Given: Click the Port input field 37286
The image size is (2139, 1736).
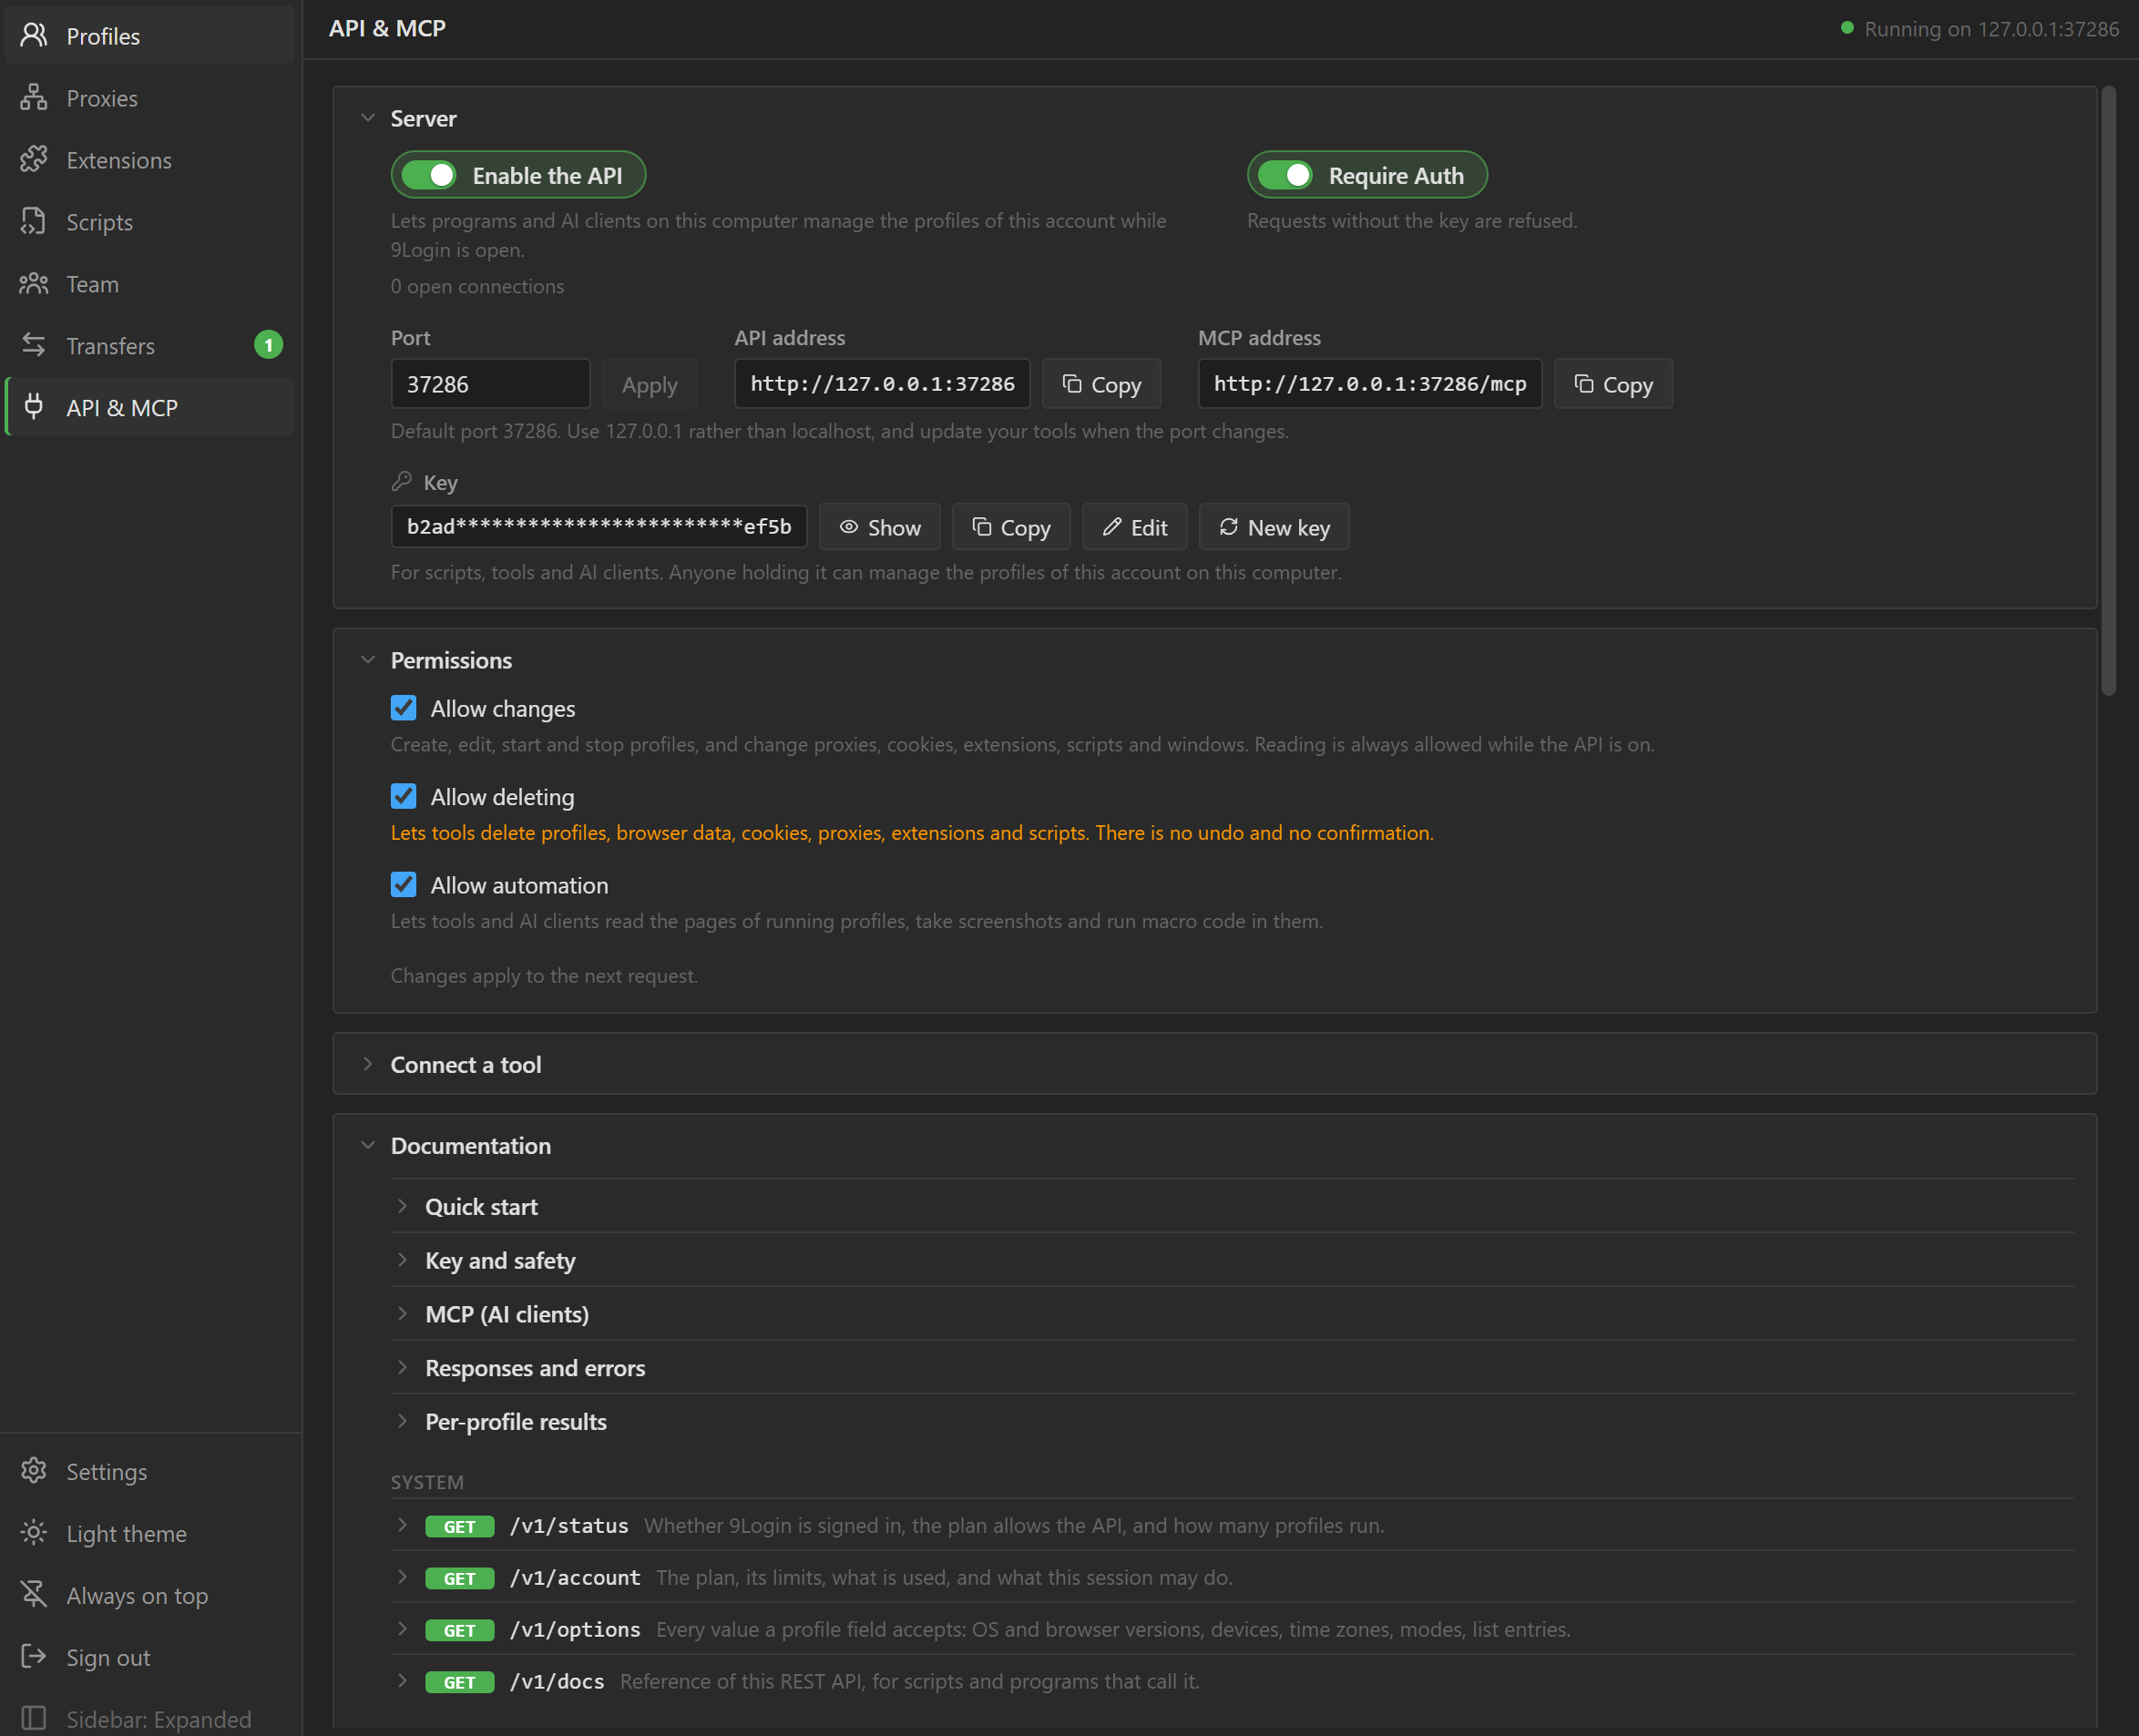Looking at the screenshot, I should point(490,384).
